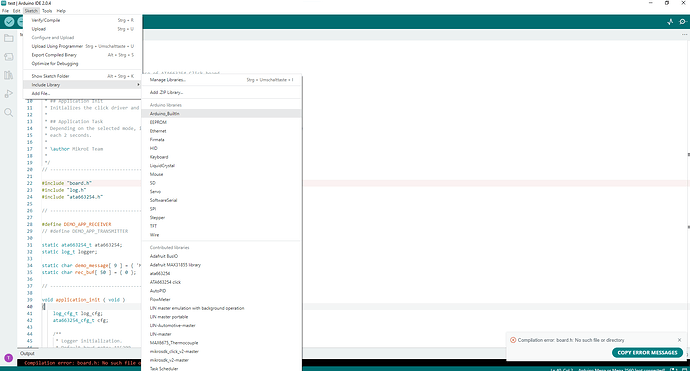The image size is (690, 371).
Task: Include the Adafruit BusIO library
Action: pyautogui.click(x=222, y=256)
